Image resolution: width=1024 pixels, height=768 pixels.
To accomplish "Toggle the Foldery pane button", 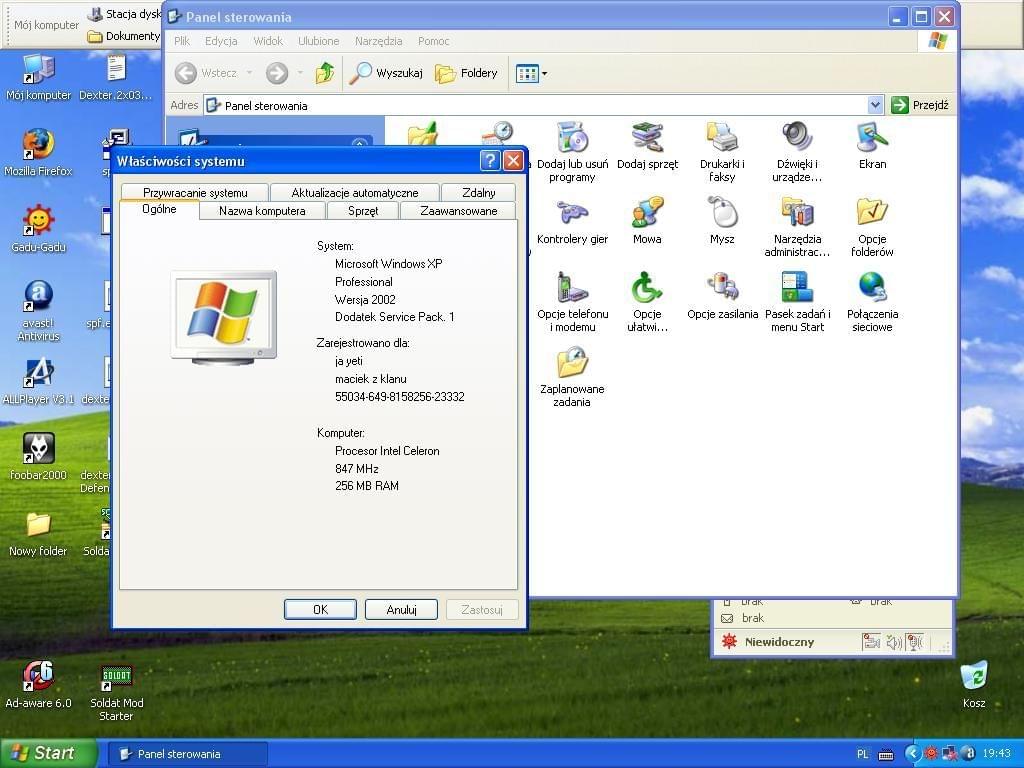I will [466, 73].
